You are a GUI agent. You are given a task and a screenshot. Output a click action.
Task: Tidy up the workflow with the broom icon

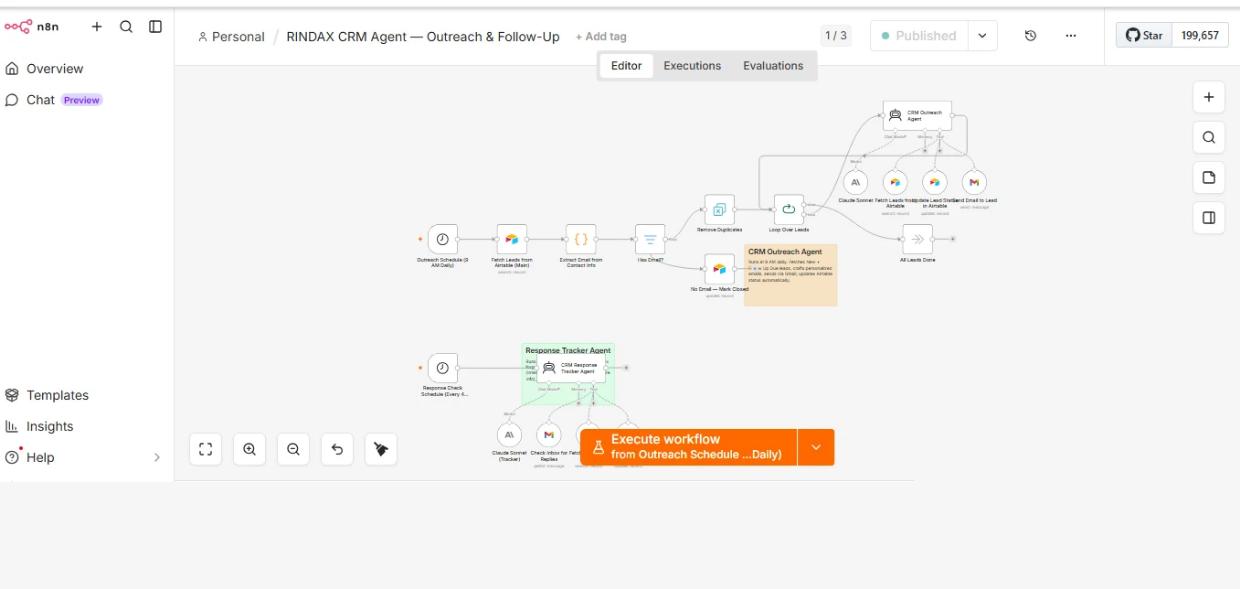click(x=381, y=450)
